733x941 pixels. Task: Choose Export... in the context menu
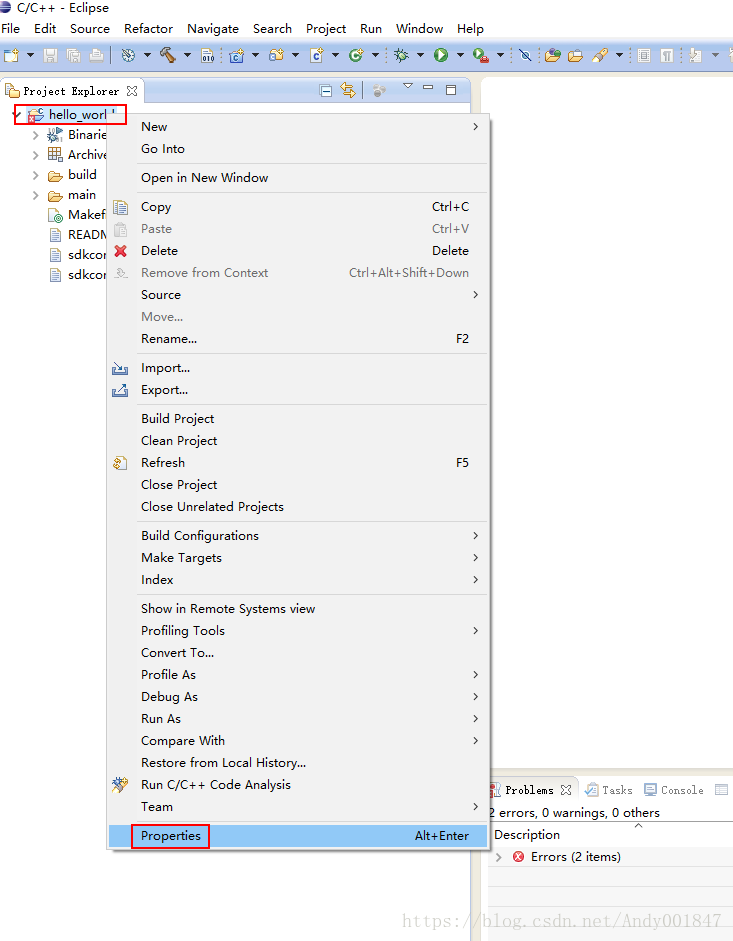(298, 389)
